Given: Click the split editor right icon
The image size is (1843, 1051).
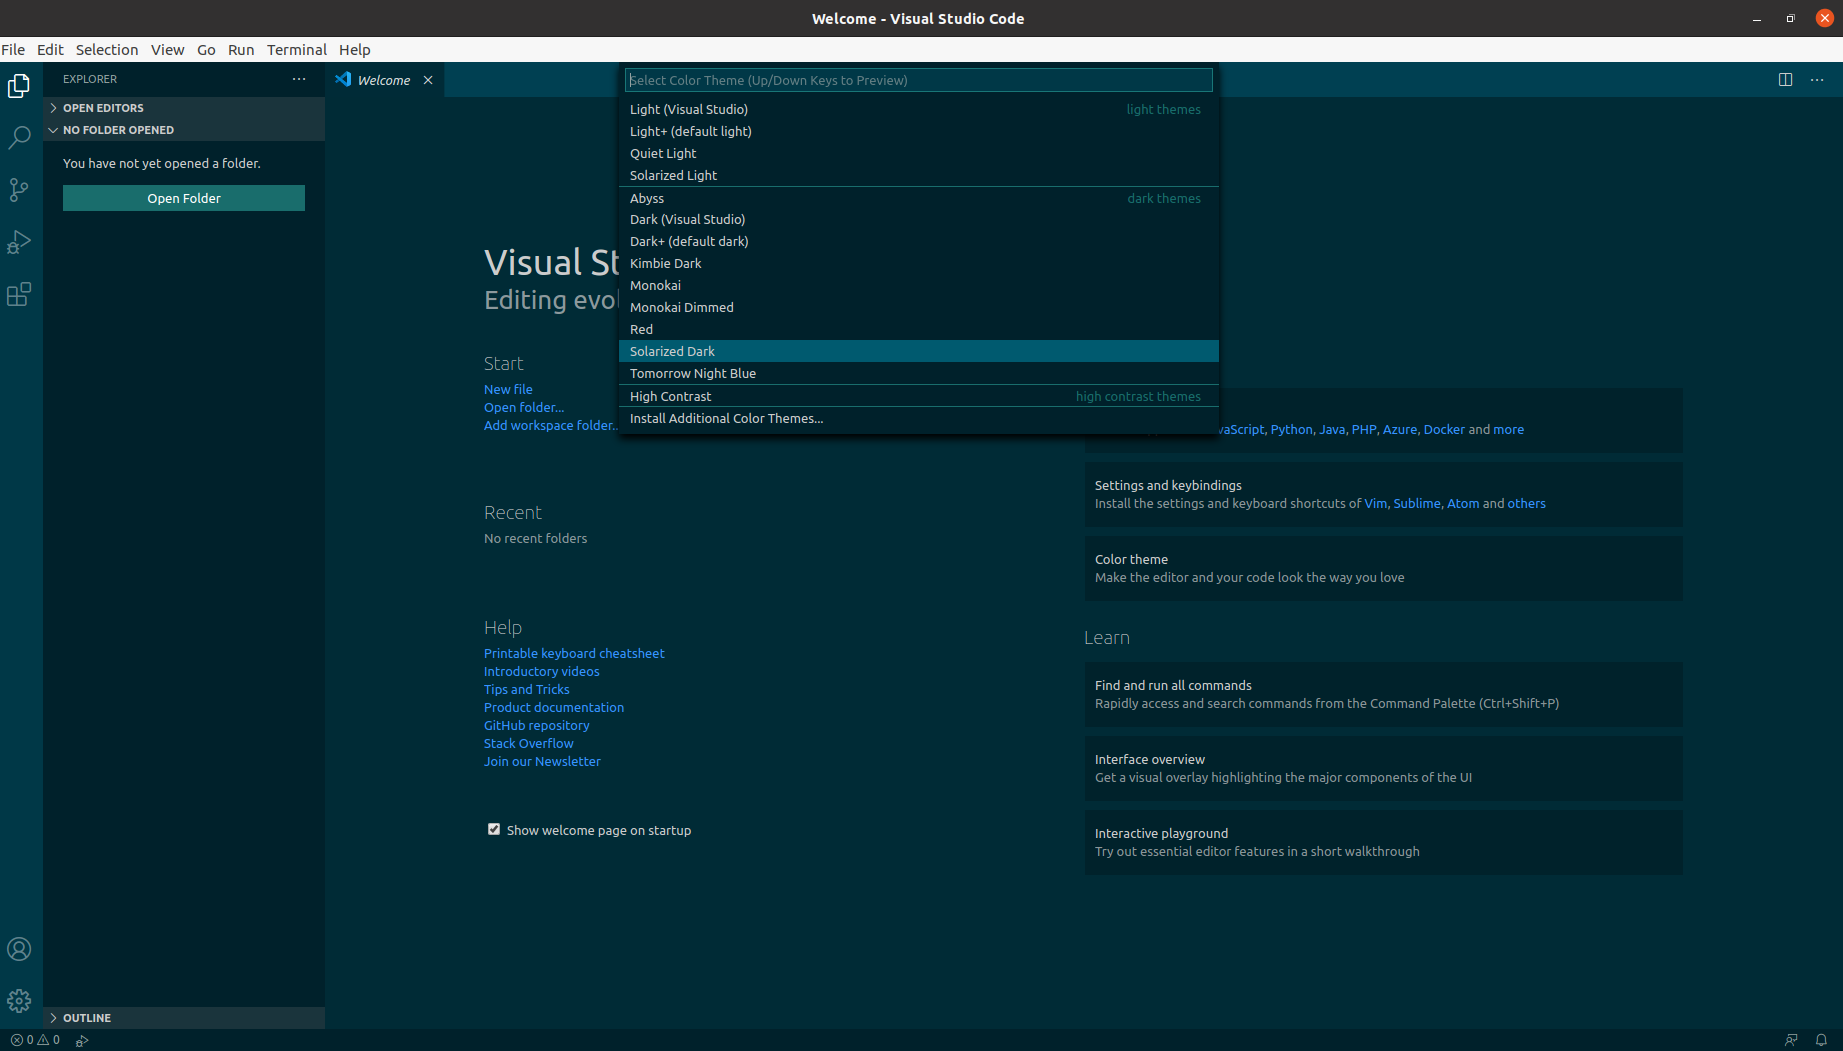Looking at the screenshot, I should tap(1785, 80).
